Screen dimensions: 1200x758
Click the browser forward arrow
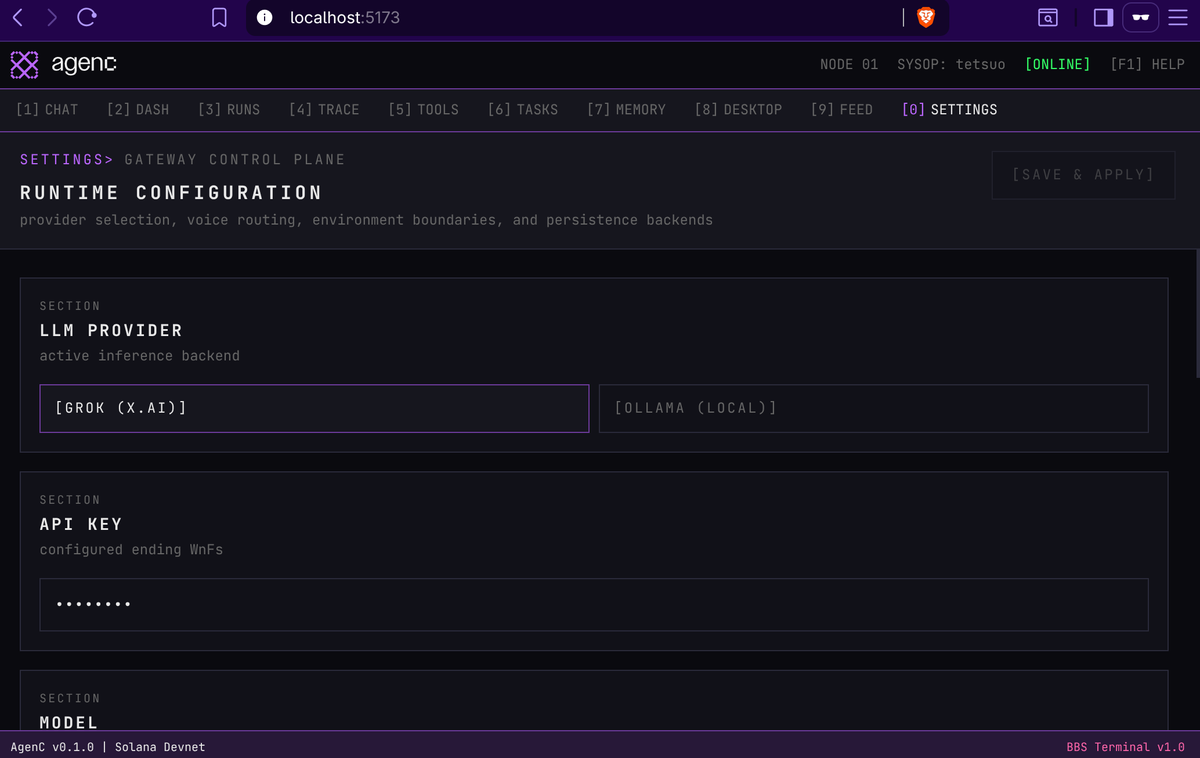(x=52, y=17)
